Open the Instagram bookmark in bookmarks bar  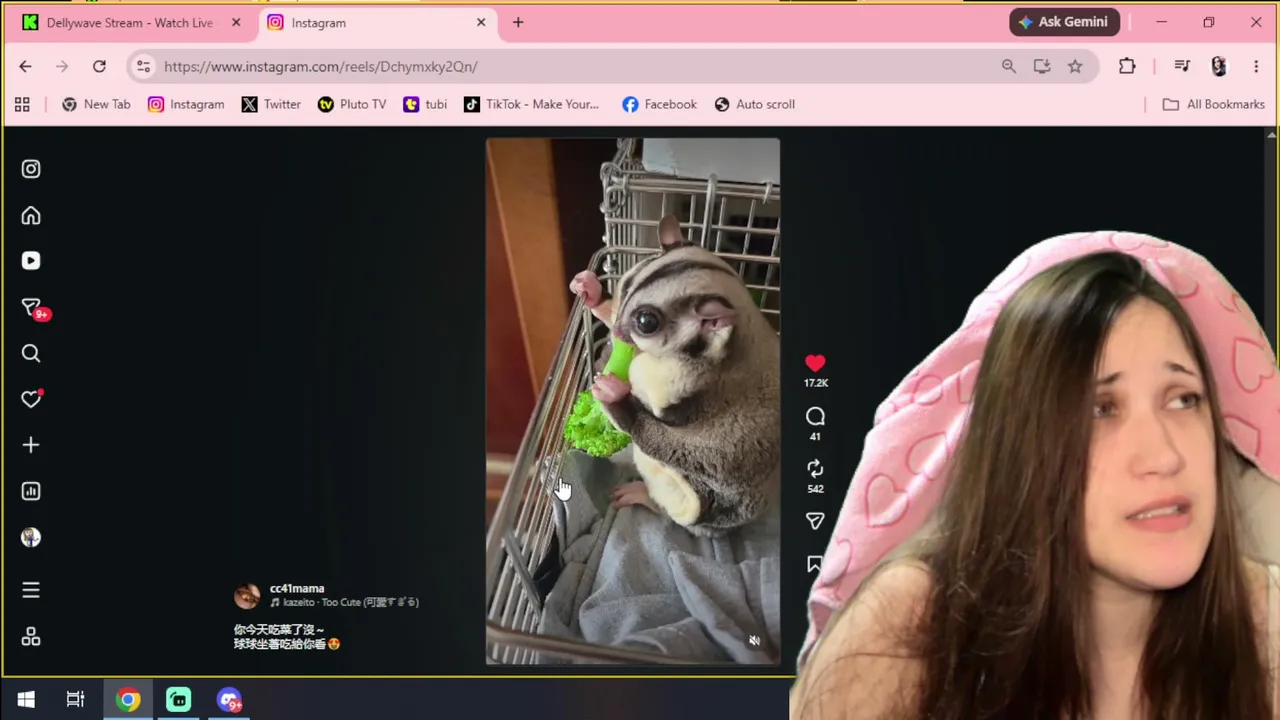[x=186, y=104]
